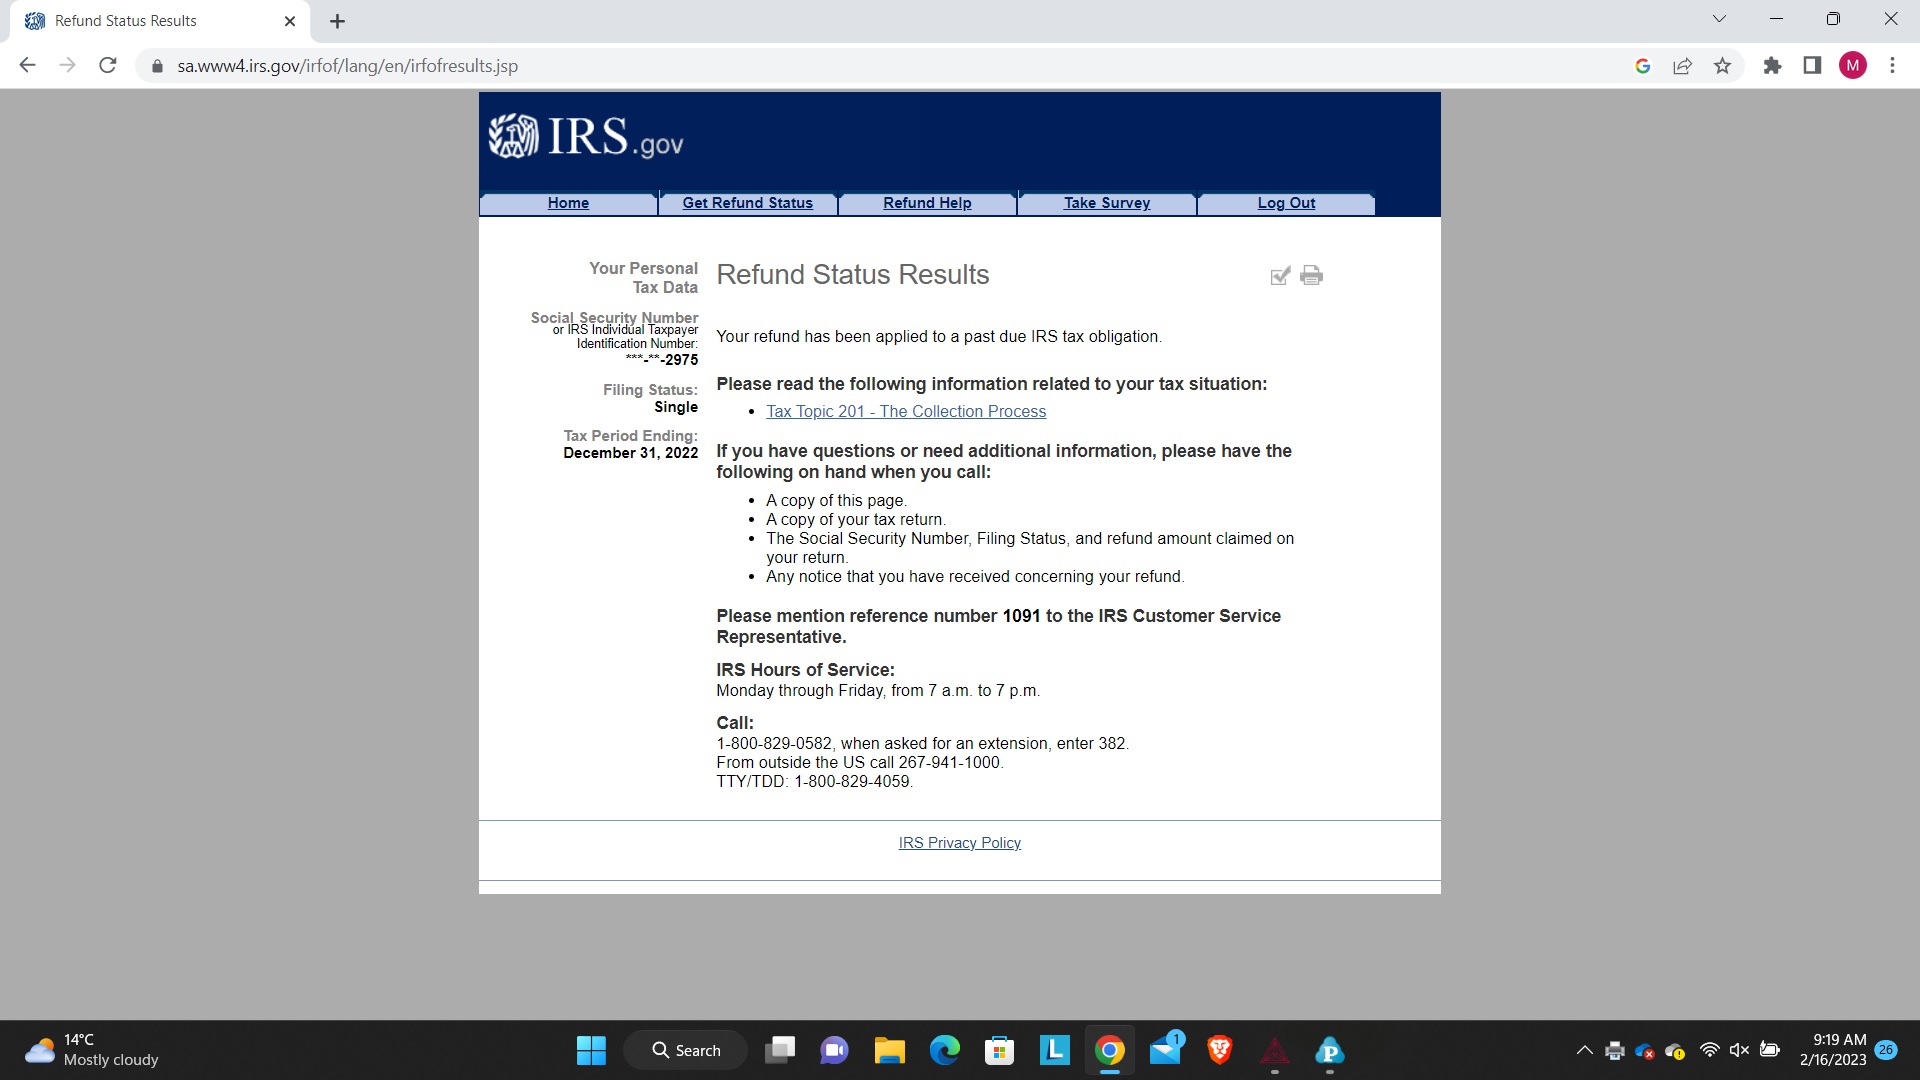The height and width of the screenshot is (1080, 1920).
Task: Open the Get Refund Status tab
Action: [x=747, y=203]
